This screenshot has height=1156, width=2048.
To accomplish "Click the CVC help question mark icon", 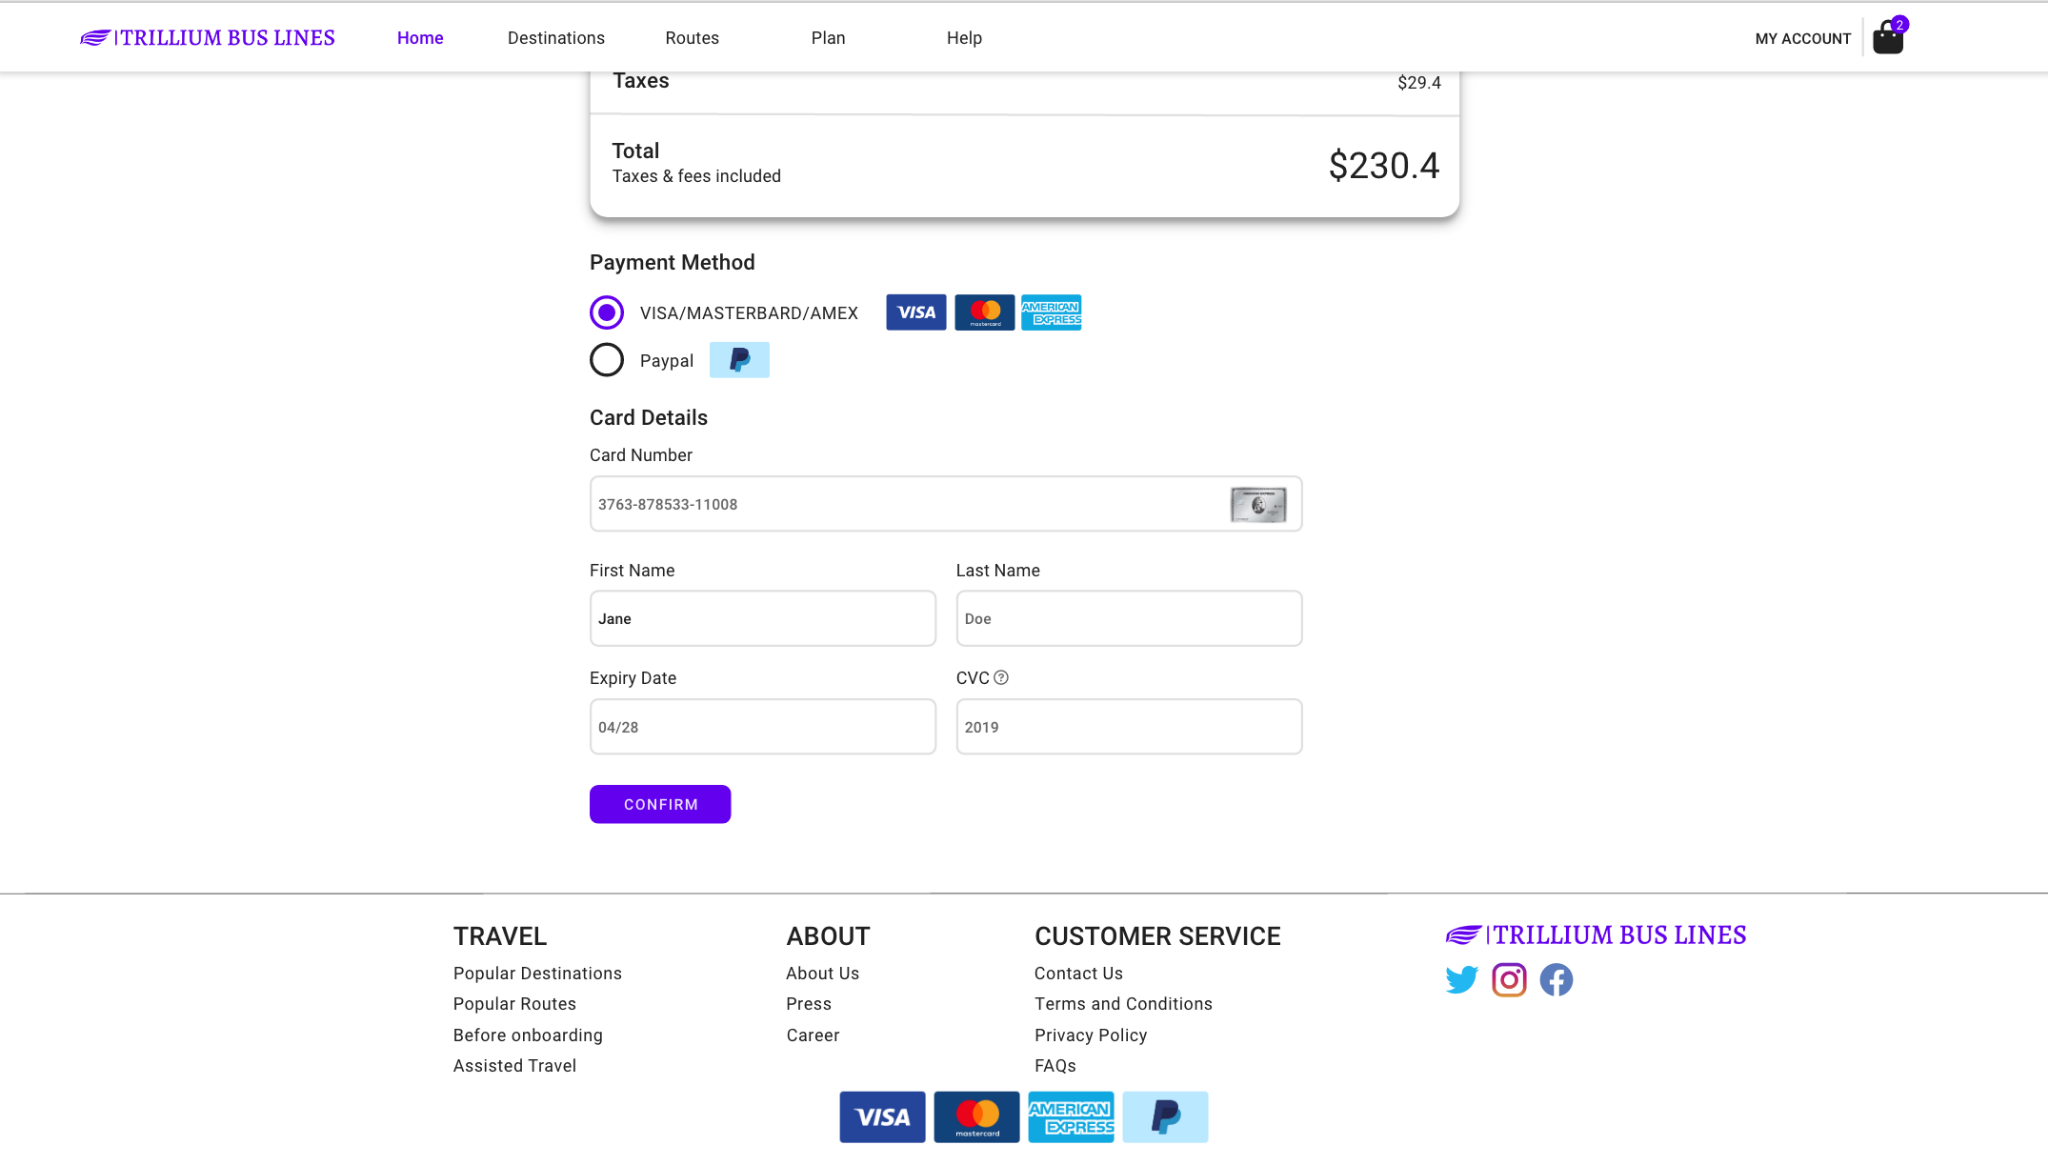I will pos(1003,677).
